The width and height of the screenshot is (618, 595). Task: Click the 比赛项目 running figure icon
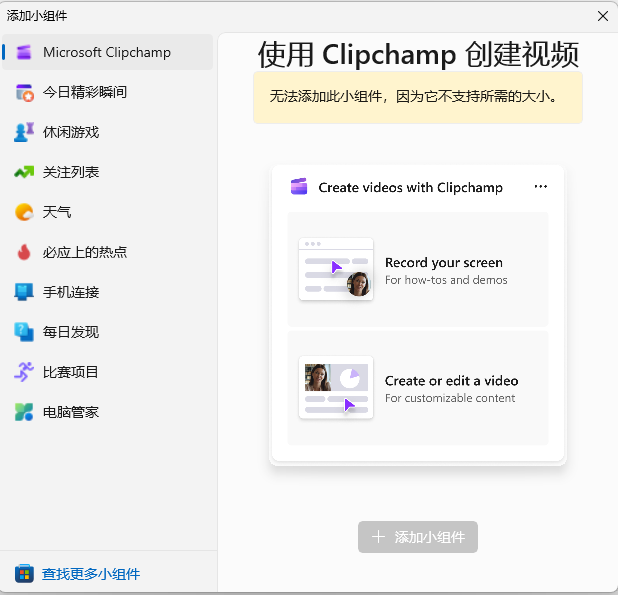[24, 372]
